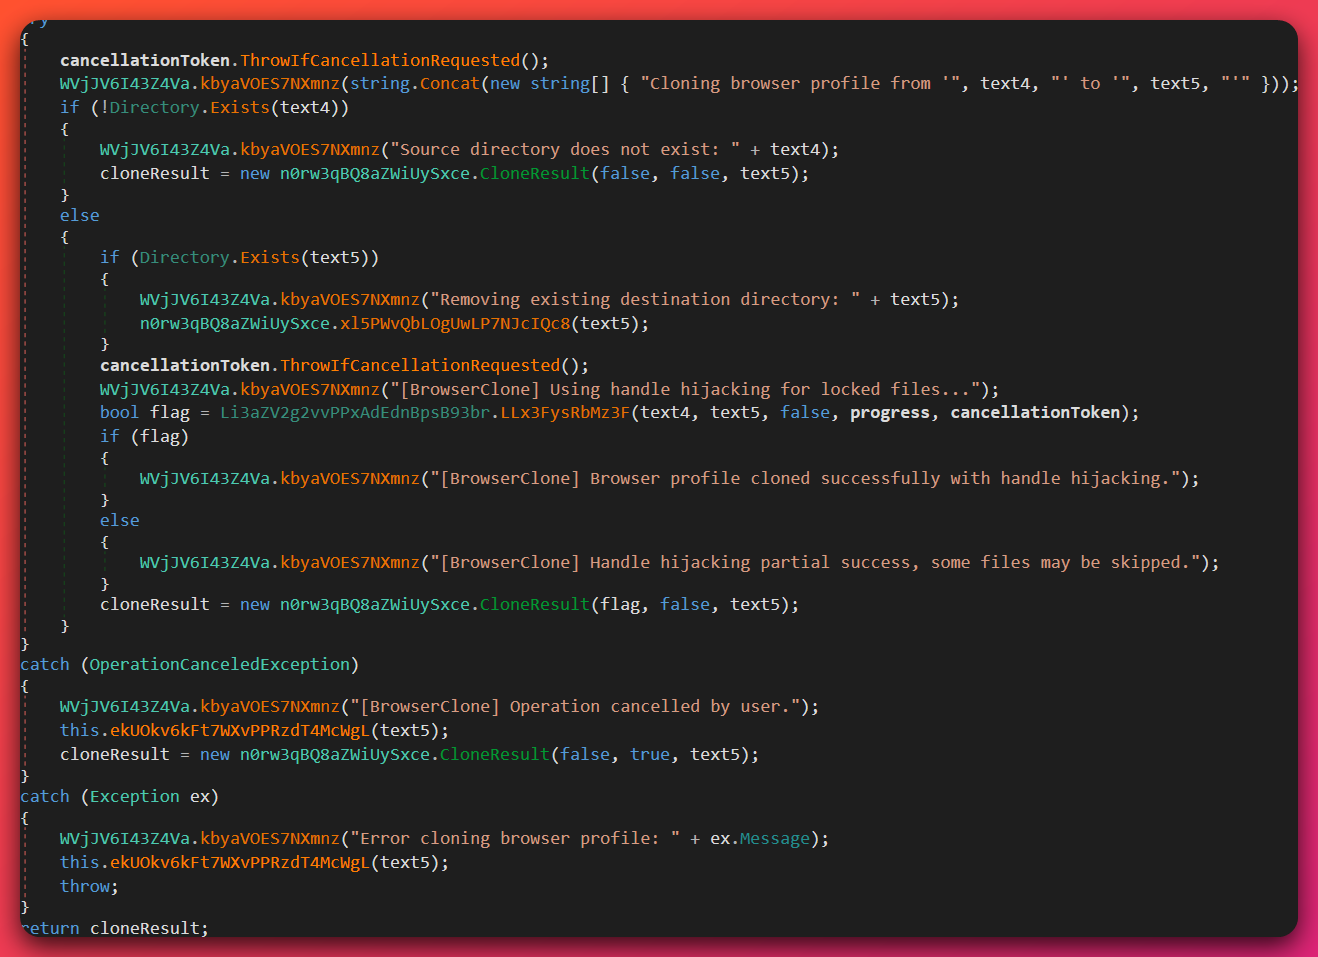Click the OperationCanceledException type name
The height and width of the screenshot is (957, 1318).
click(220, 665)
